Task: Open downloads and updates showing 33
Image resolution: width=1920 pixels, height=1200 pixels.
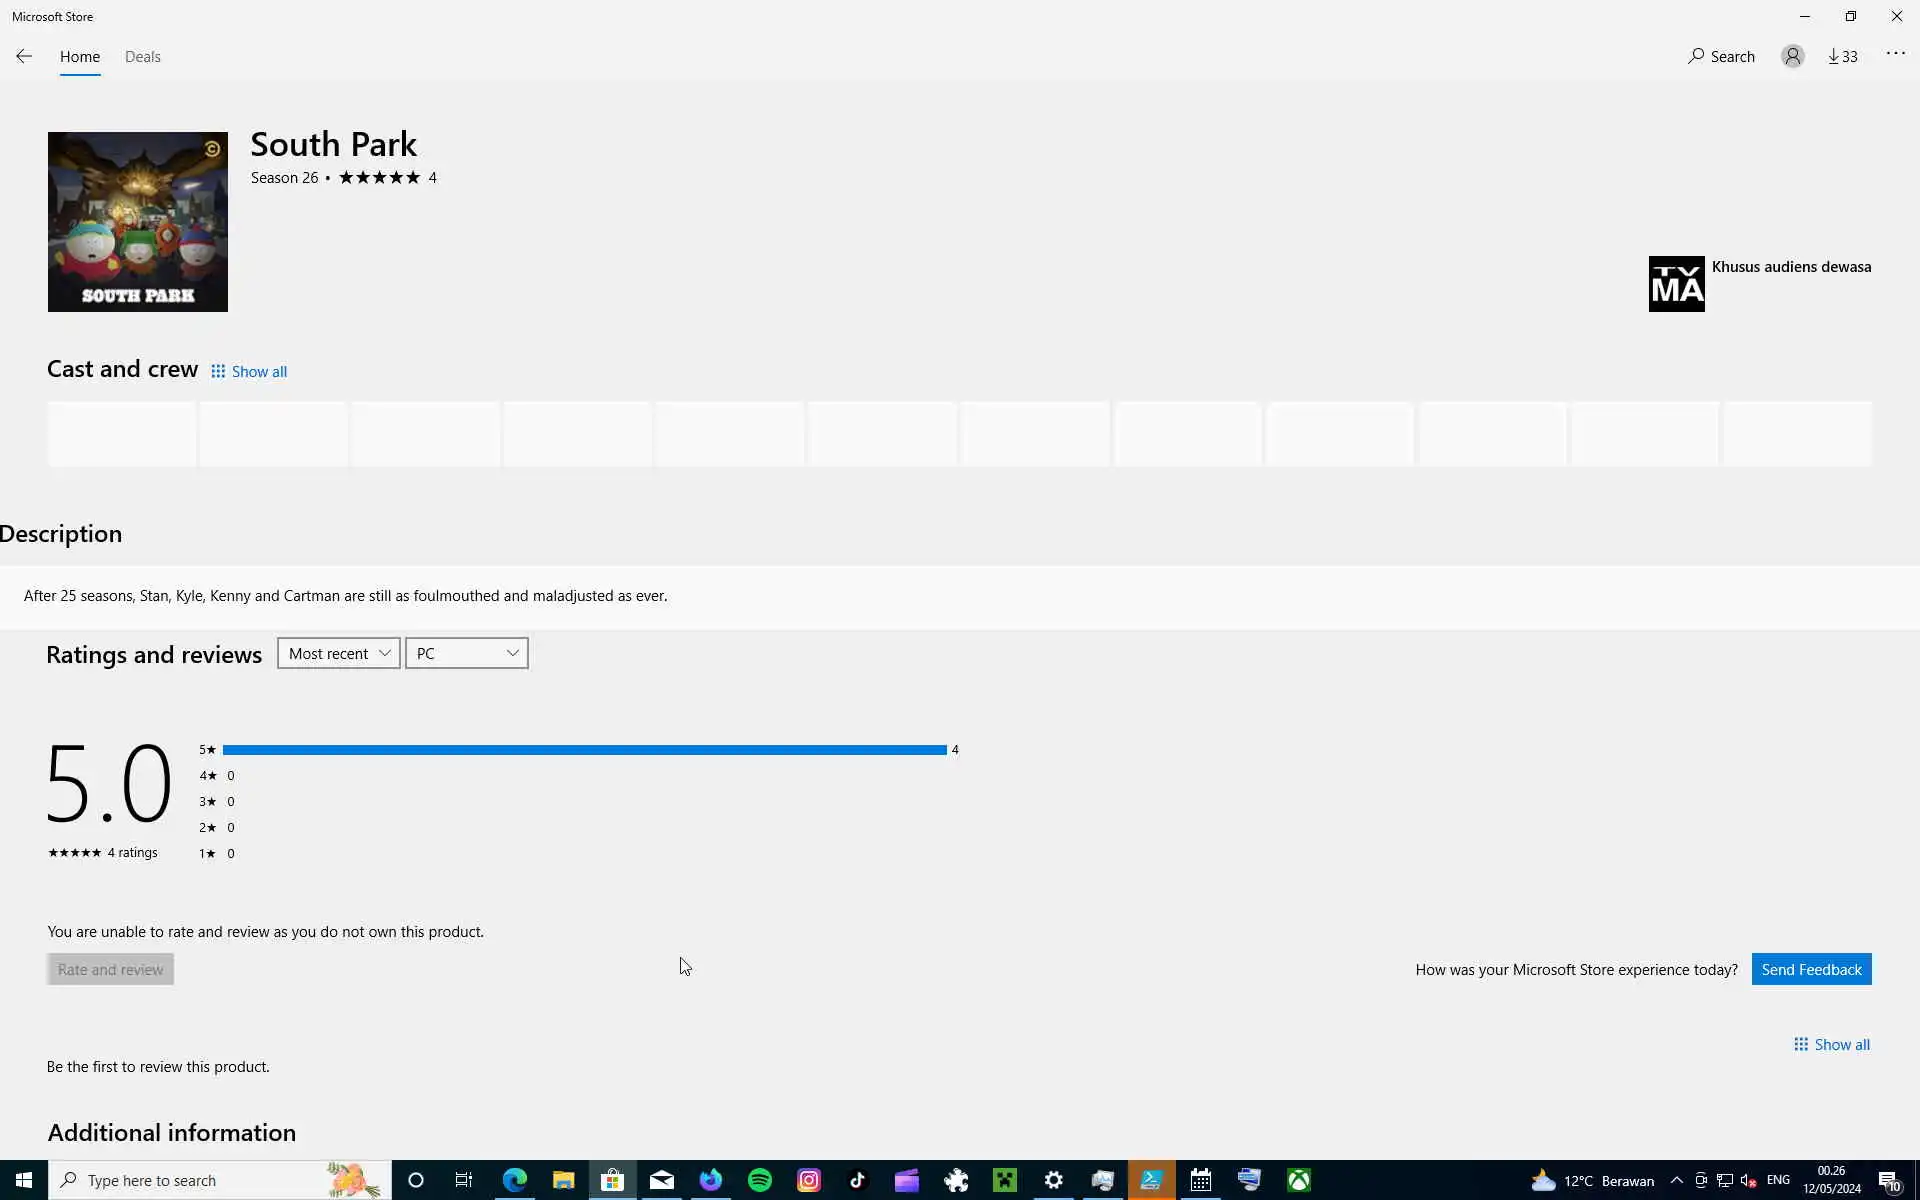Action: click(x=1843, y=57)
